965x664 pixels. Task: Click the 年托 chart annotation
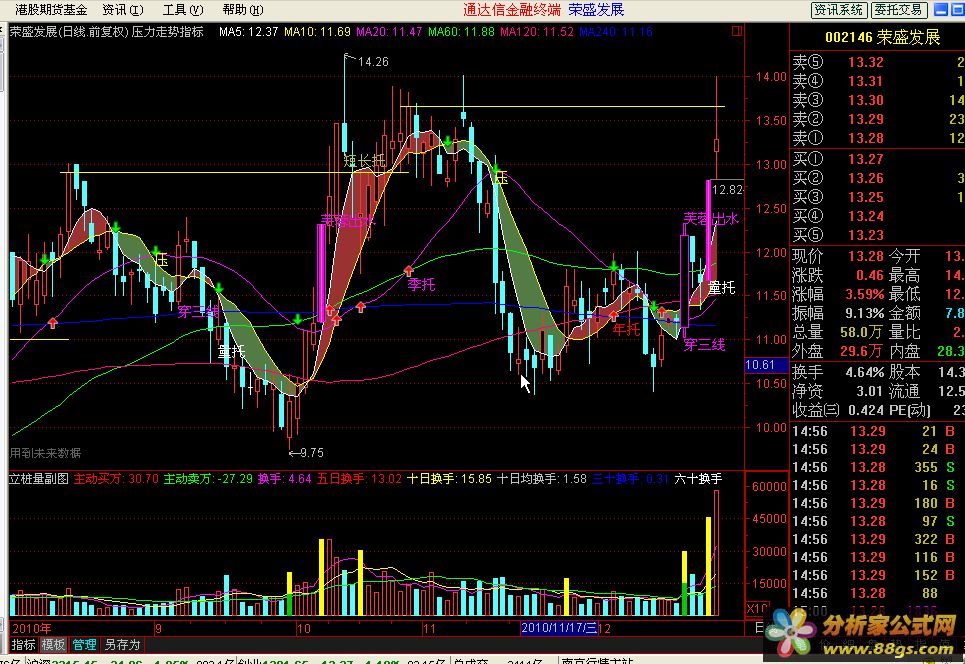point(627,329)
